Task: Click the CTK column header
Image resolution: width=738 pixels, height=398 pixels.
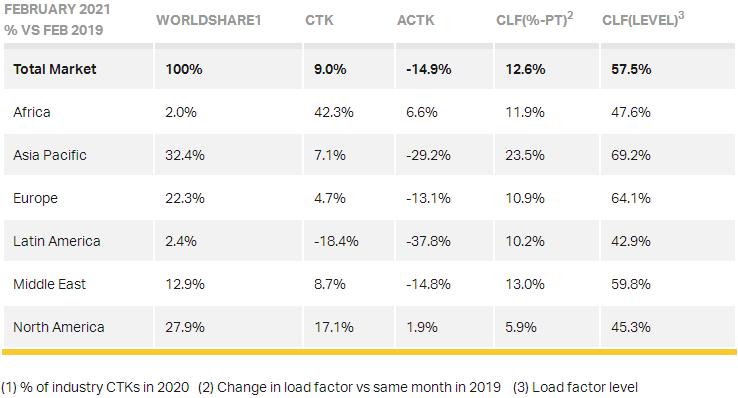Action: (x=319, y=20)
